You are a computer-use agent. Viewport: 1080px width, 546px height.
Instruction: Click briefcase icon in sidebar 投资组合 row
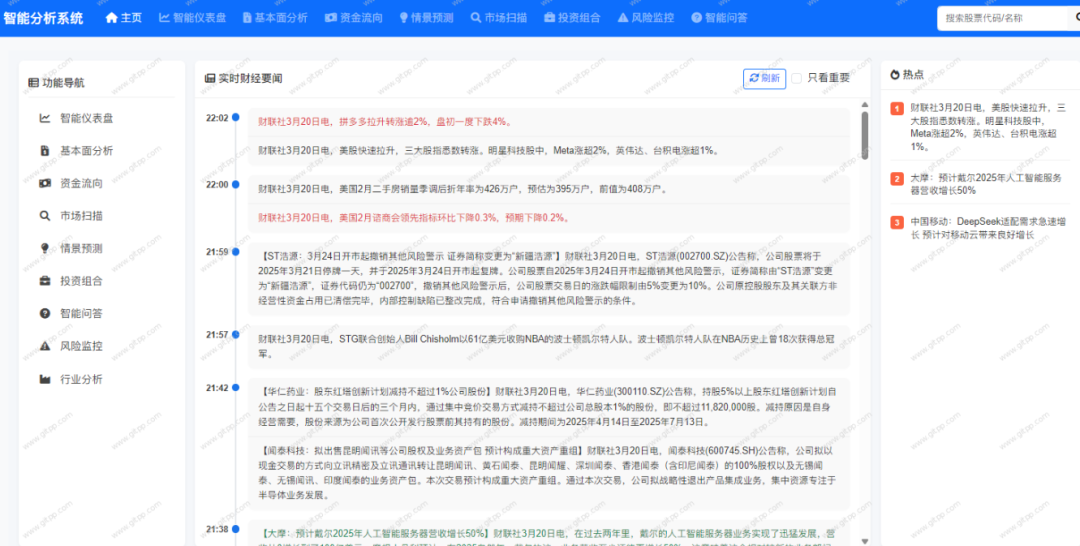[x=45, y=281]
